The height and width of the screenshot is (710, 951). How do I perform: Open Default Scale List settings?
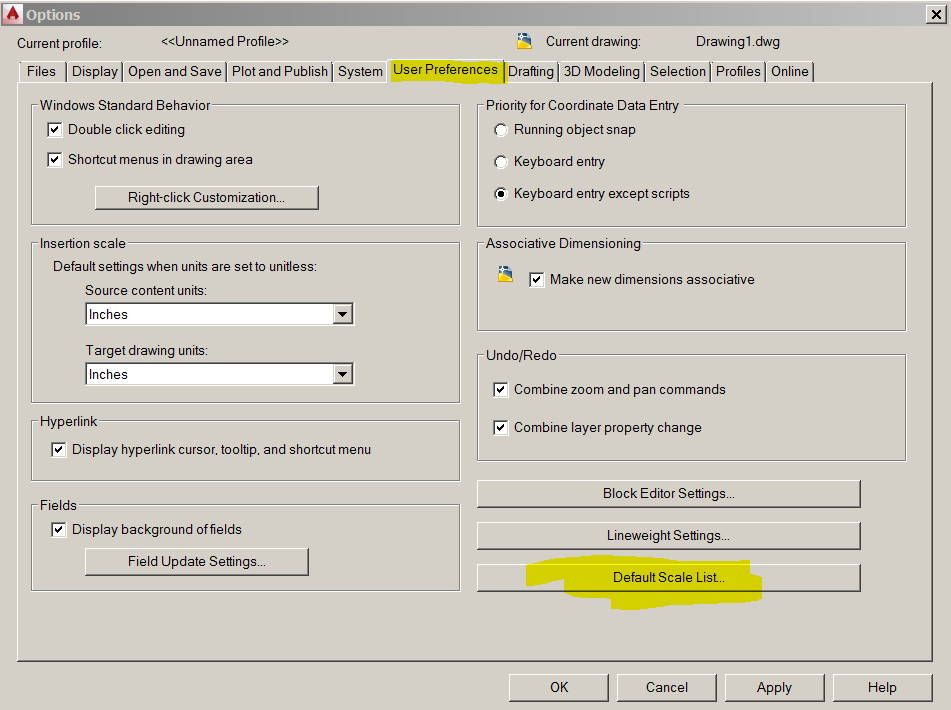click(668, 578)
